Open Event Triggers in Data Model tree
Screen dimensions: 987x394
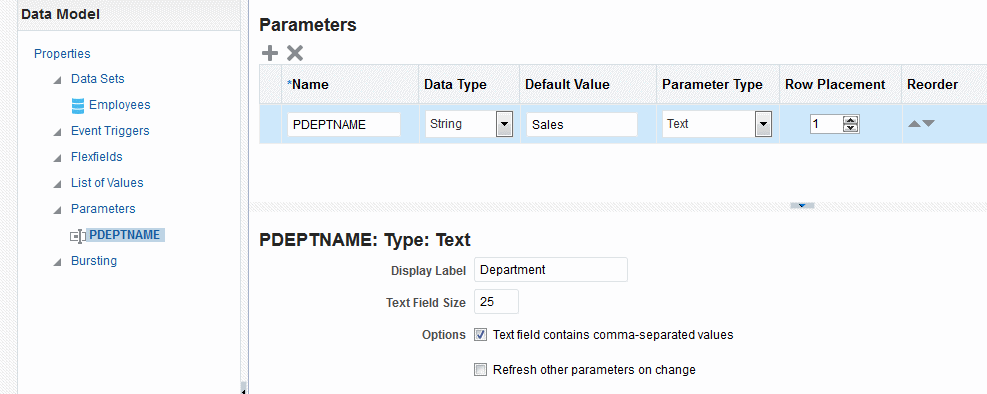[110, 131]
